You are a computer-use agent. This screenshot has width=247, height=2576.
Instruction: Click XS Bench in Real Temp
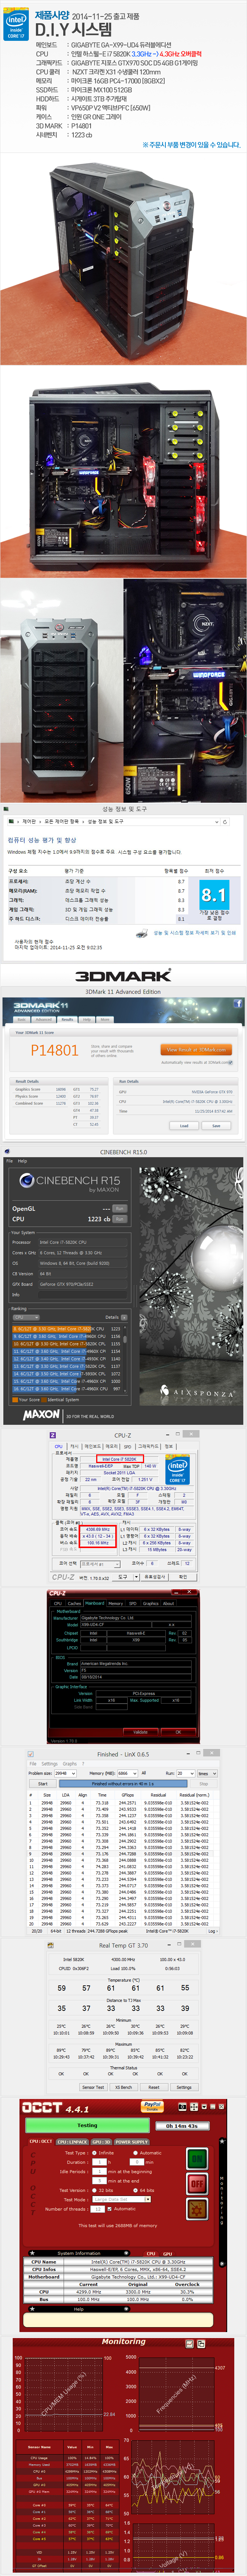click(x=124, y=2086)
